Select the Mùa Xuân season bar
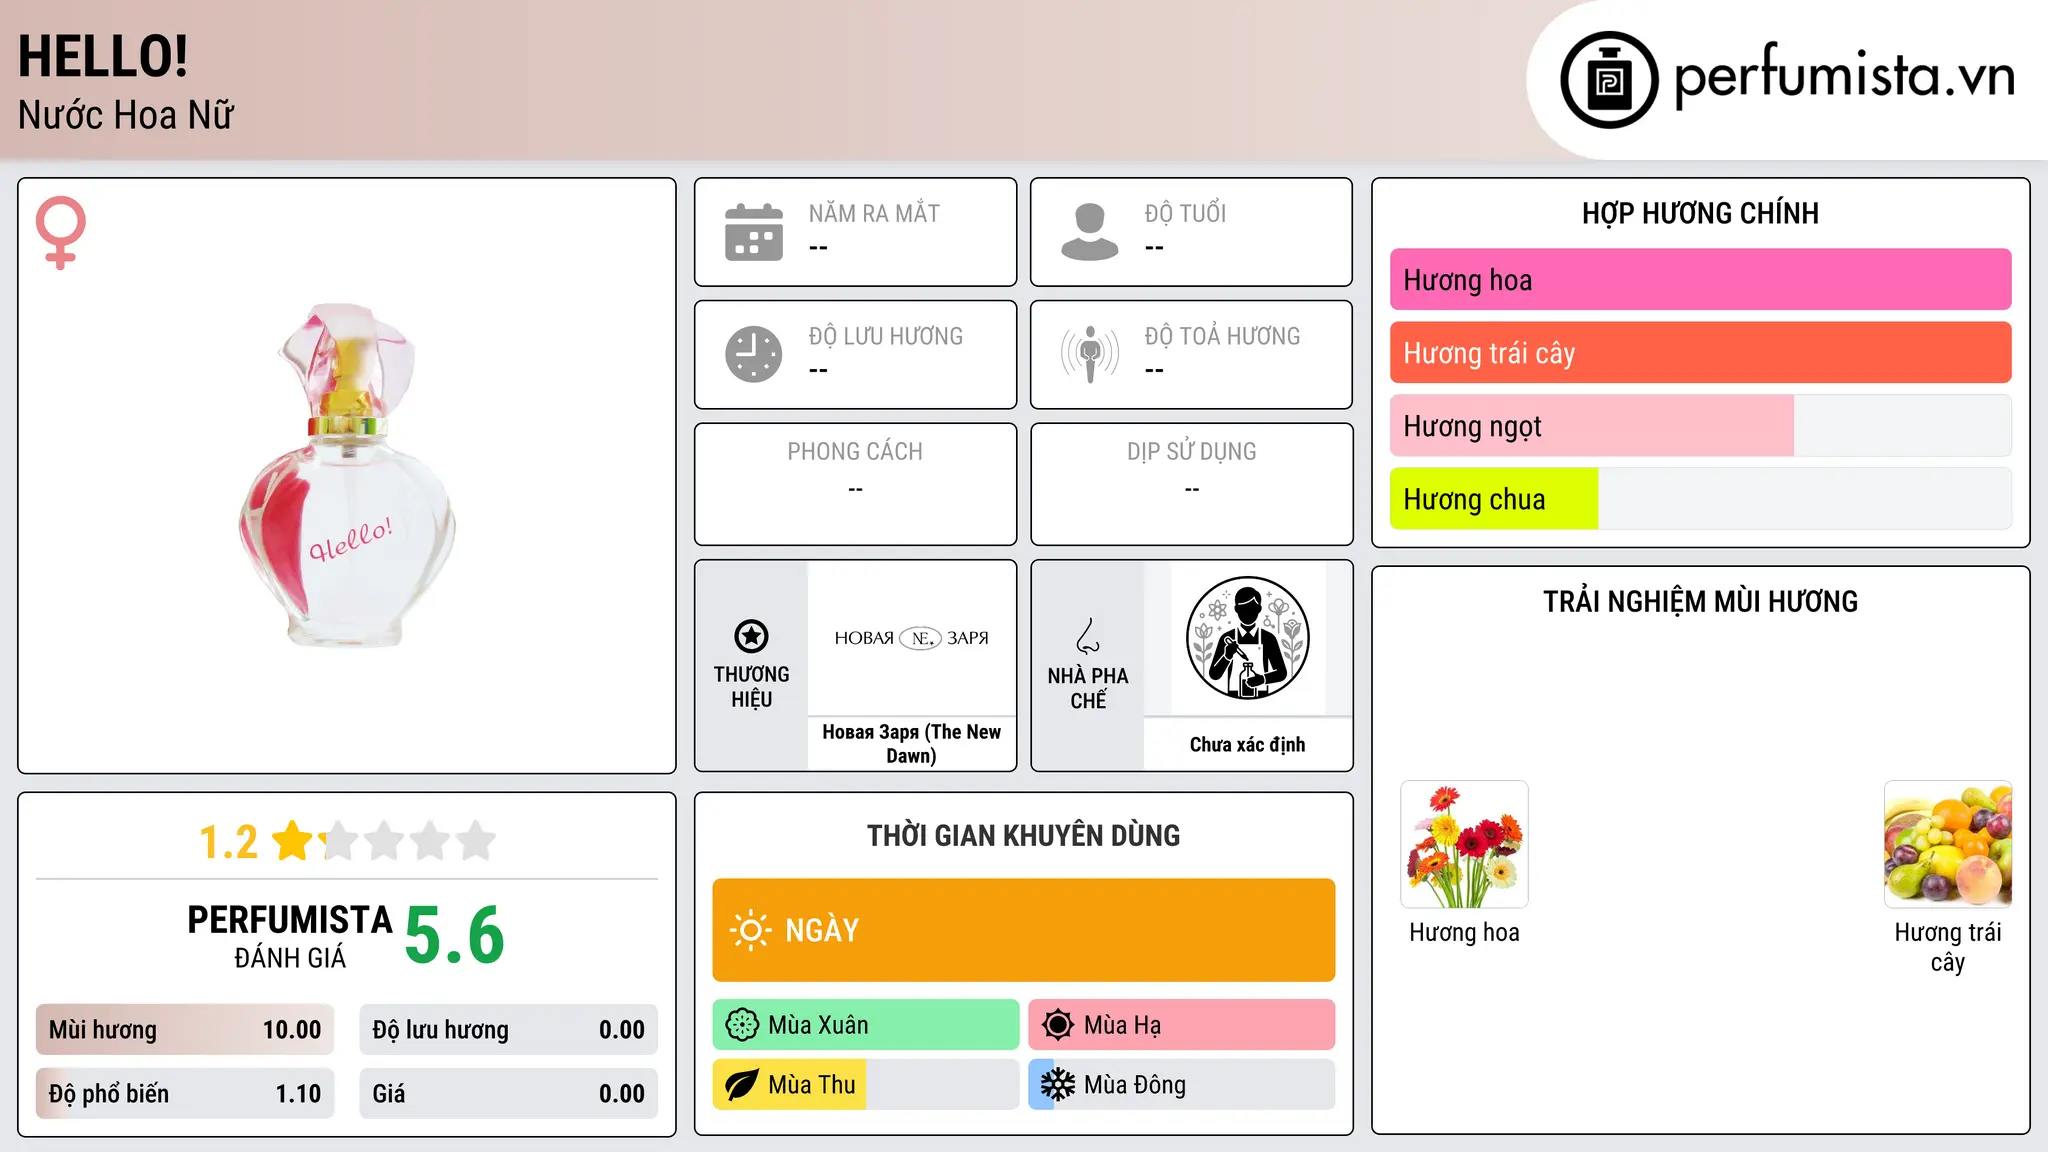2048x1152 pixels. pyautogui.click(x=865, y=1025)
